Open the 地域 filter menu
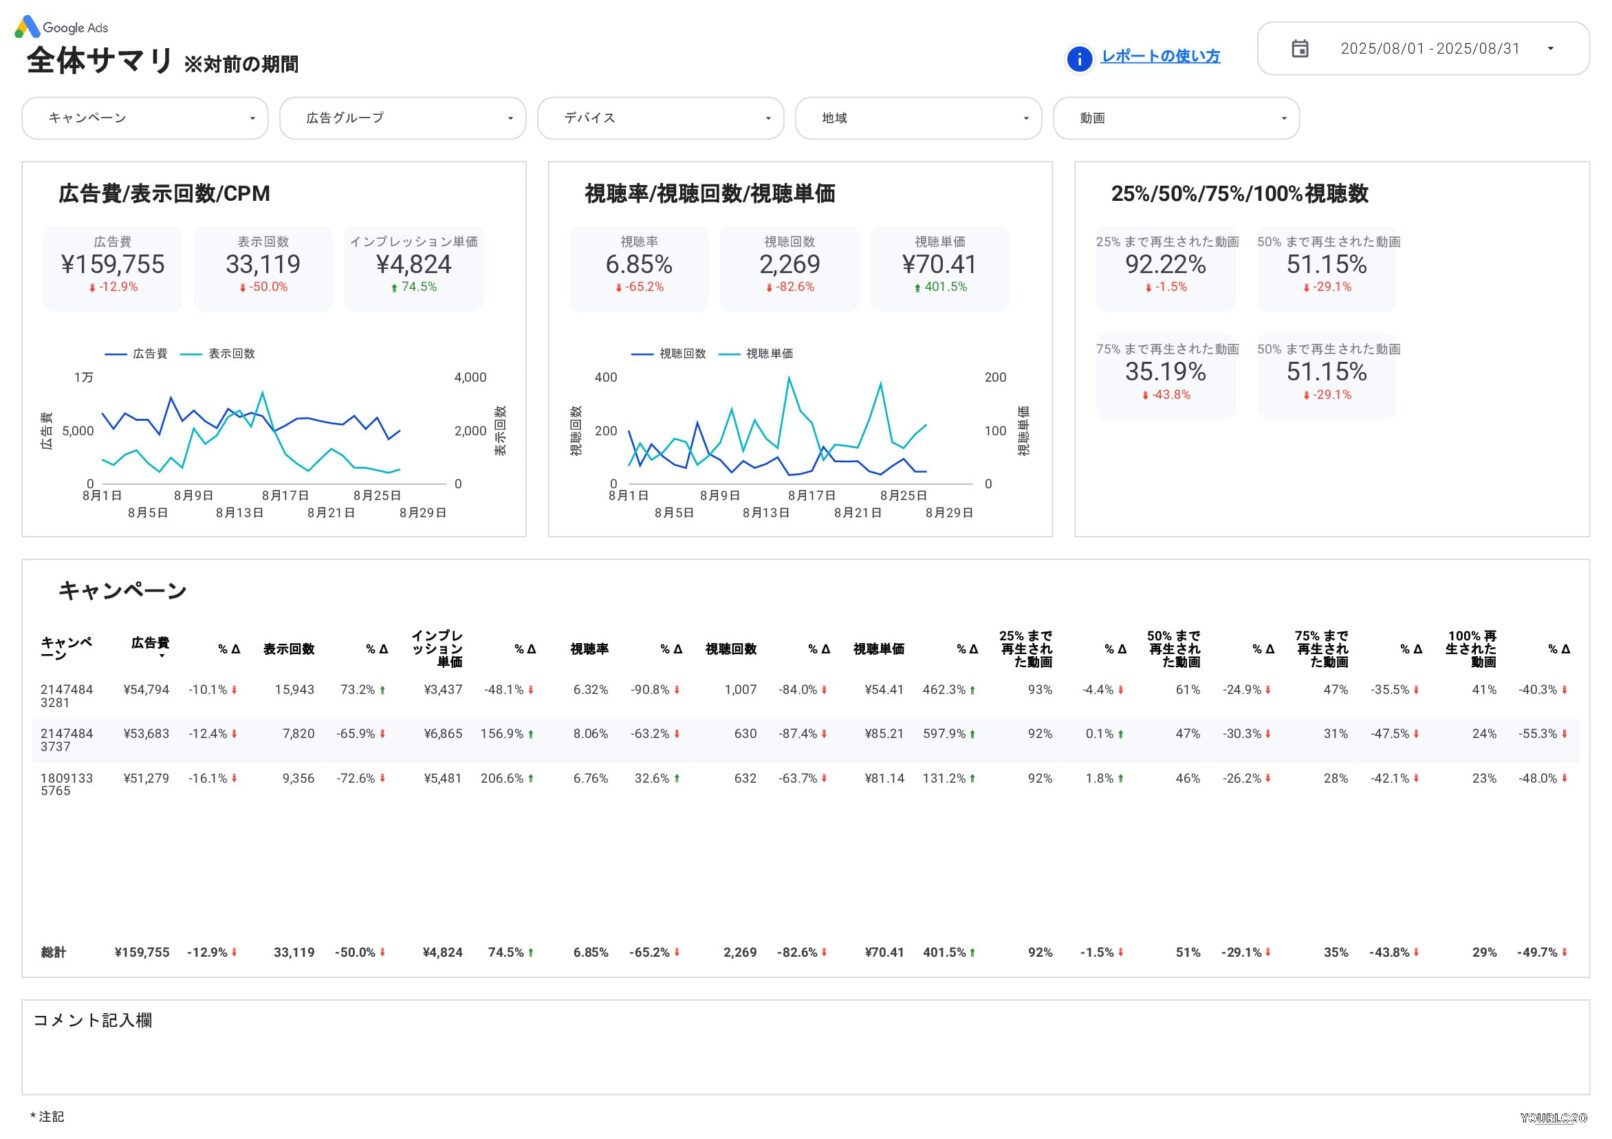The height and width of the screenshot is (1139, 1612). [x=917, y=117]
